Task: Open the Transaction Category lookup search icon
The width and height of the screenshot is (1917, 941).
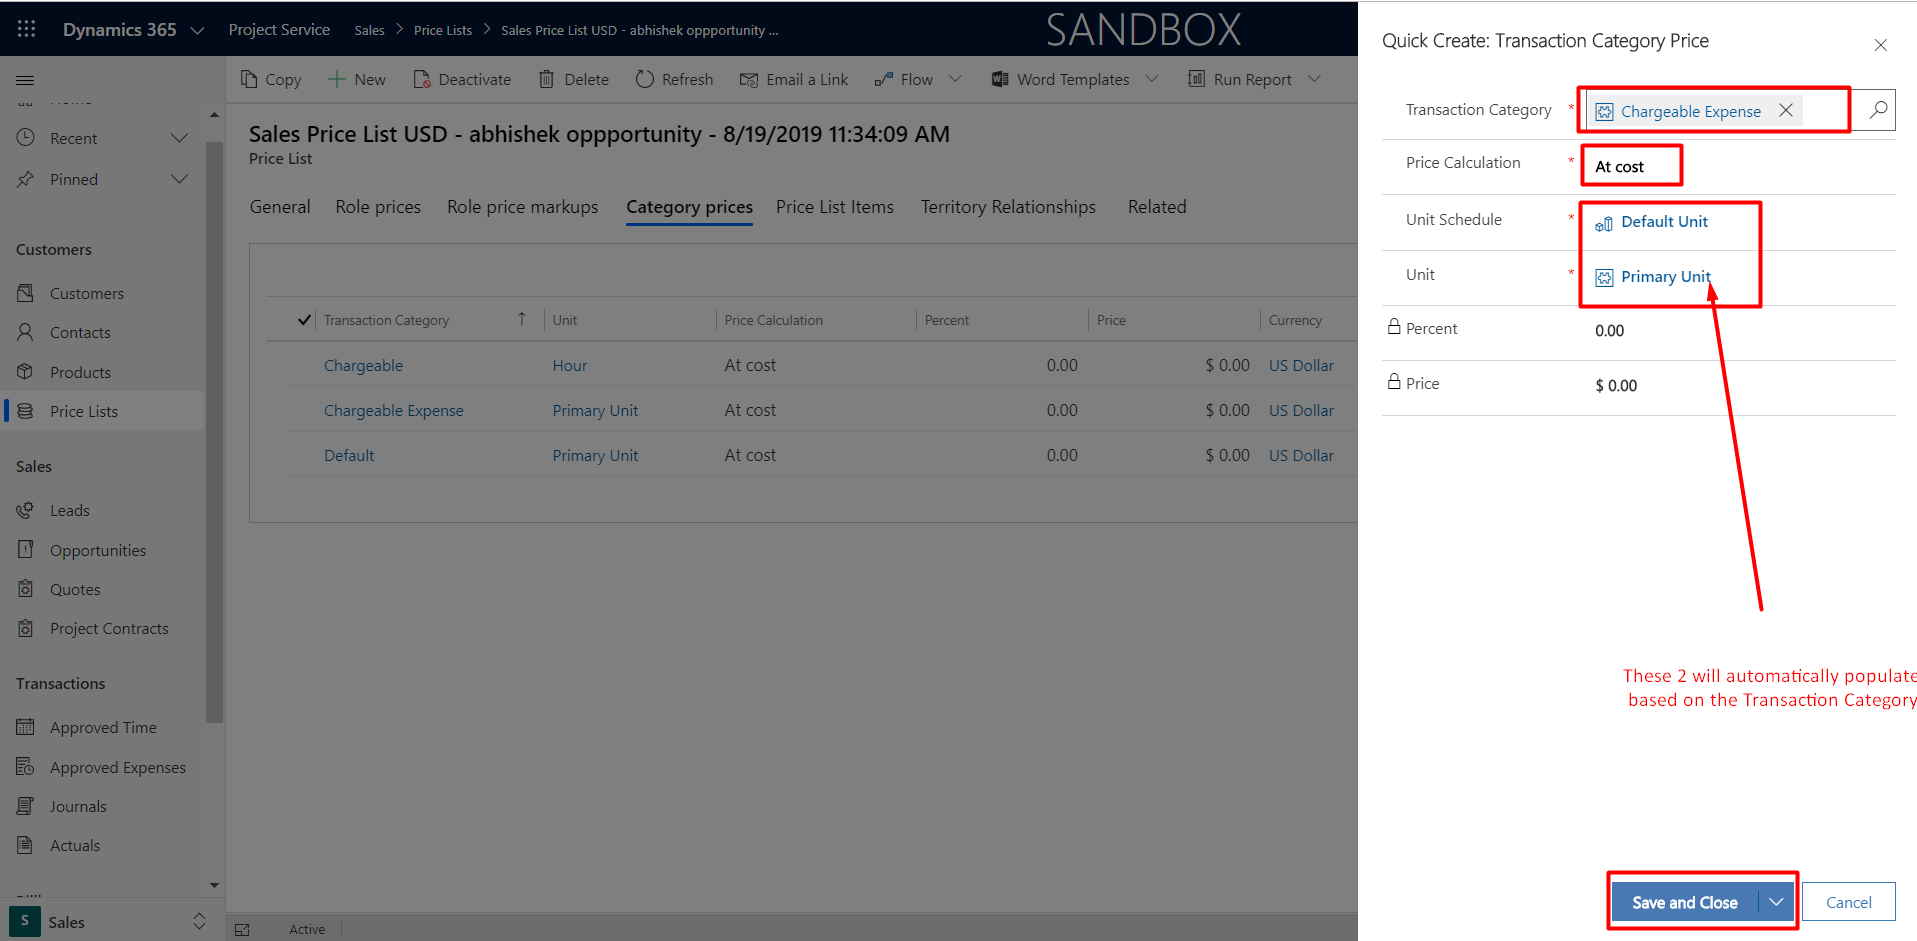Action: coord(1878,110)
